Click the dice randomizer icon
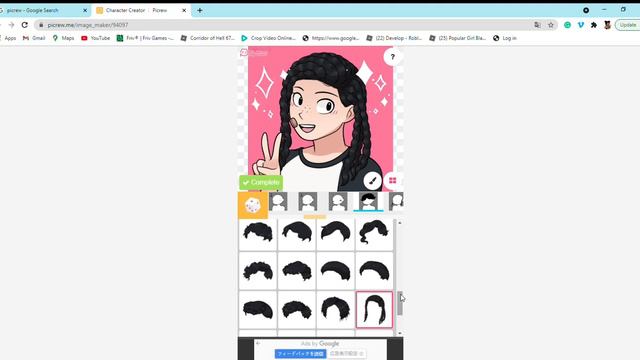This screenshot has height=360, width=640. [x=253, y=205]
